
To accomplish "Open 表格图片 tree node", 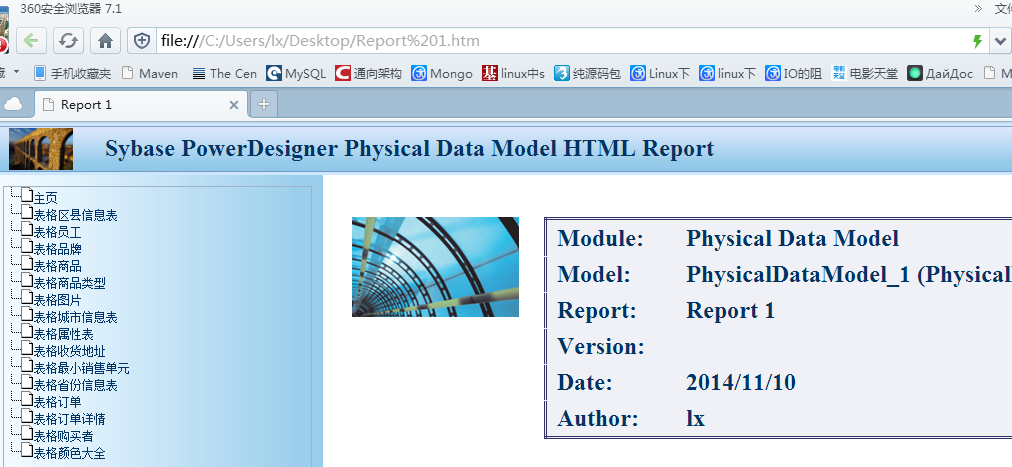I will click(57, 300).
